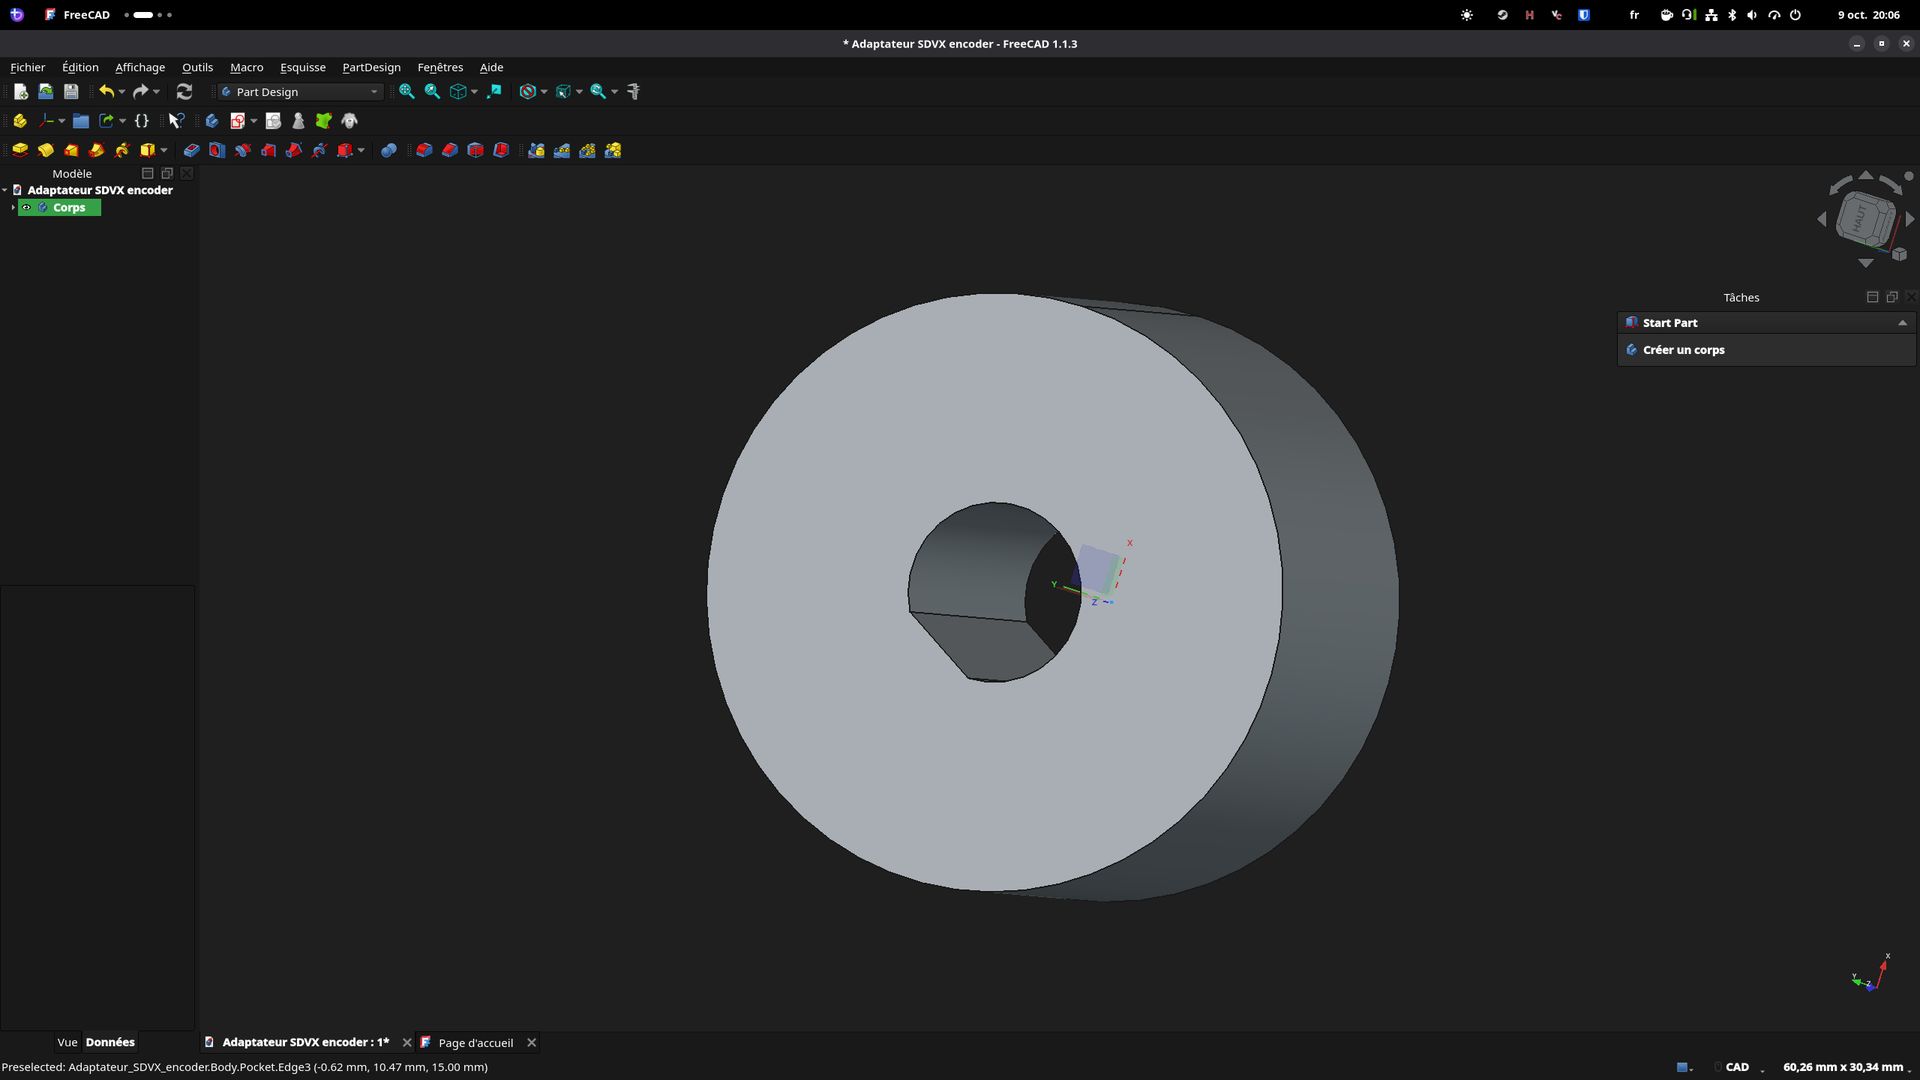Collapse the Start Part task section

(1902, 323)
